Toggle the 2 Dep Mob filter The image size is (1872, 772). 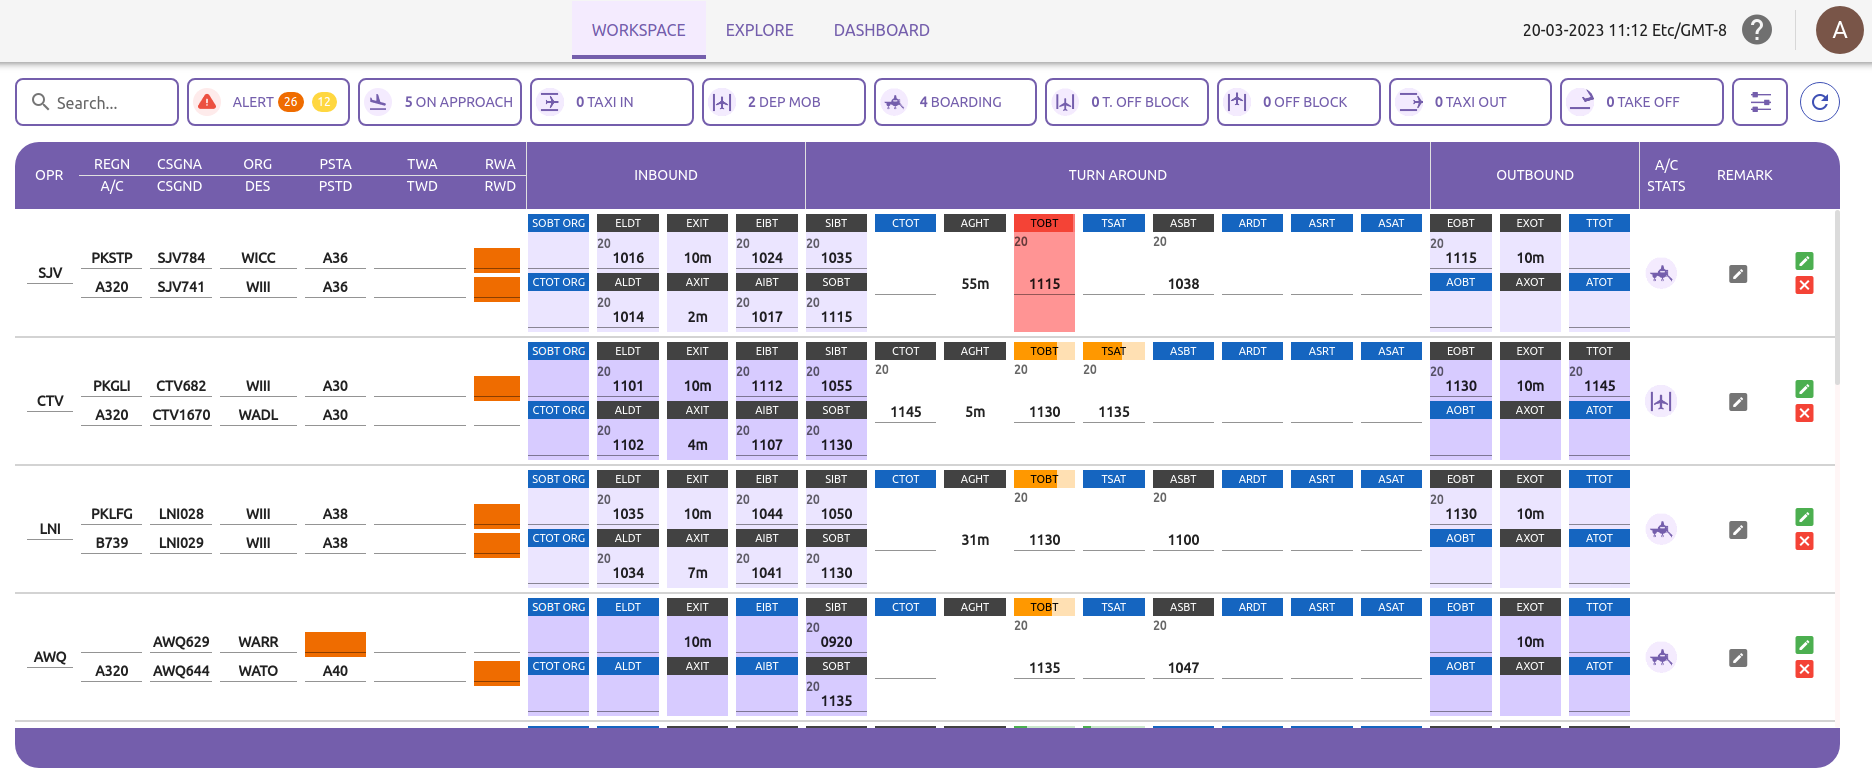click(x=783, y=102)
